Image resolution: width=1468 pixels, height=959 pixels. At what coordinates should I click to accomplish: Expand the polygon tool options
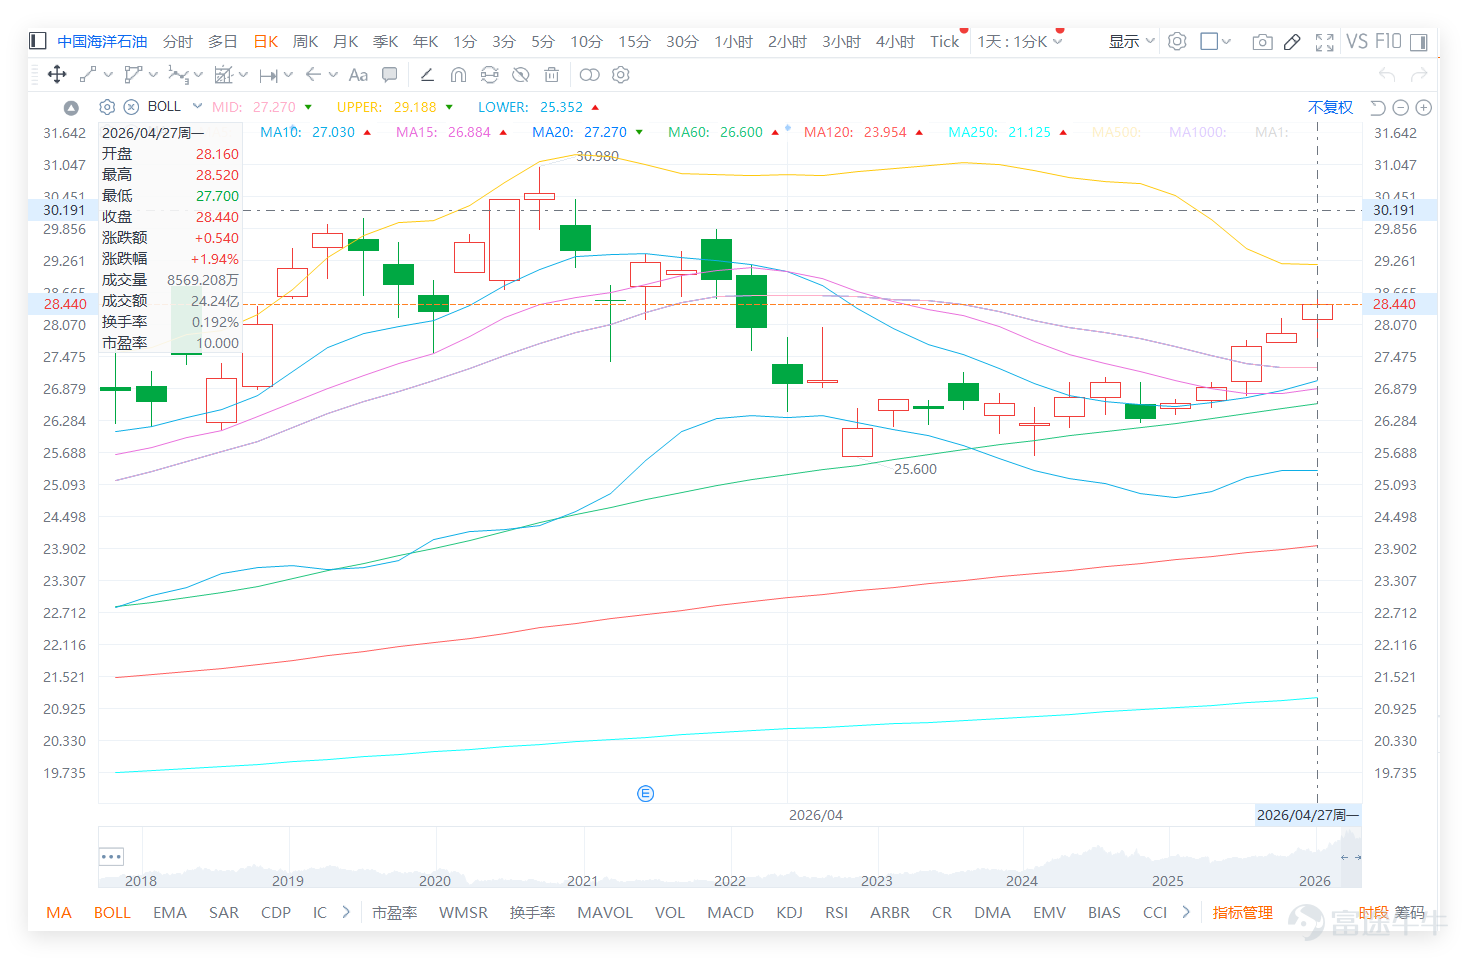pyautogui.click(x=153, y=74)
